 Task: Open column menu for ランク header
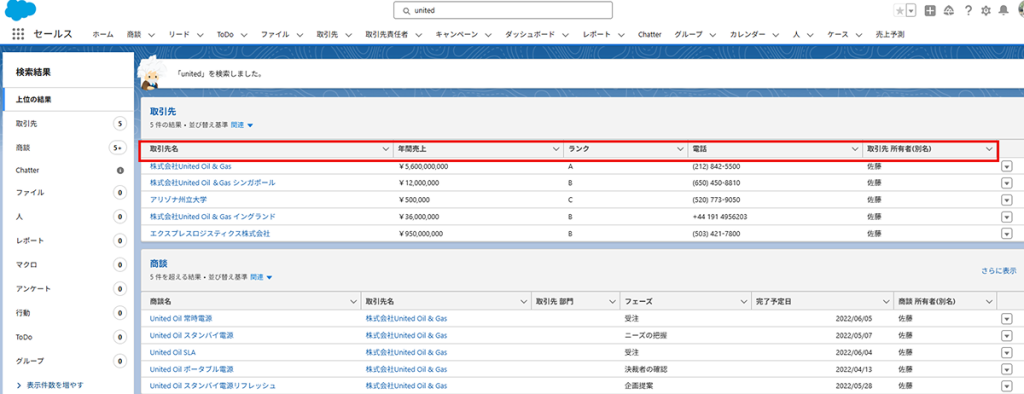tap(680, 150)
